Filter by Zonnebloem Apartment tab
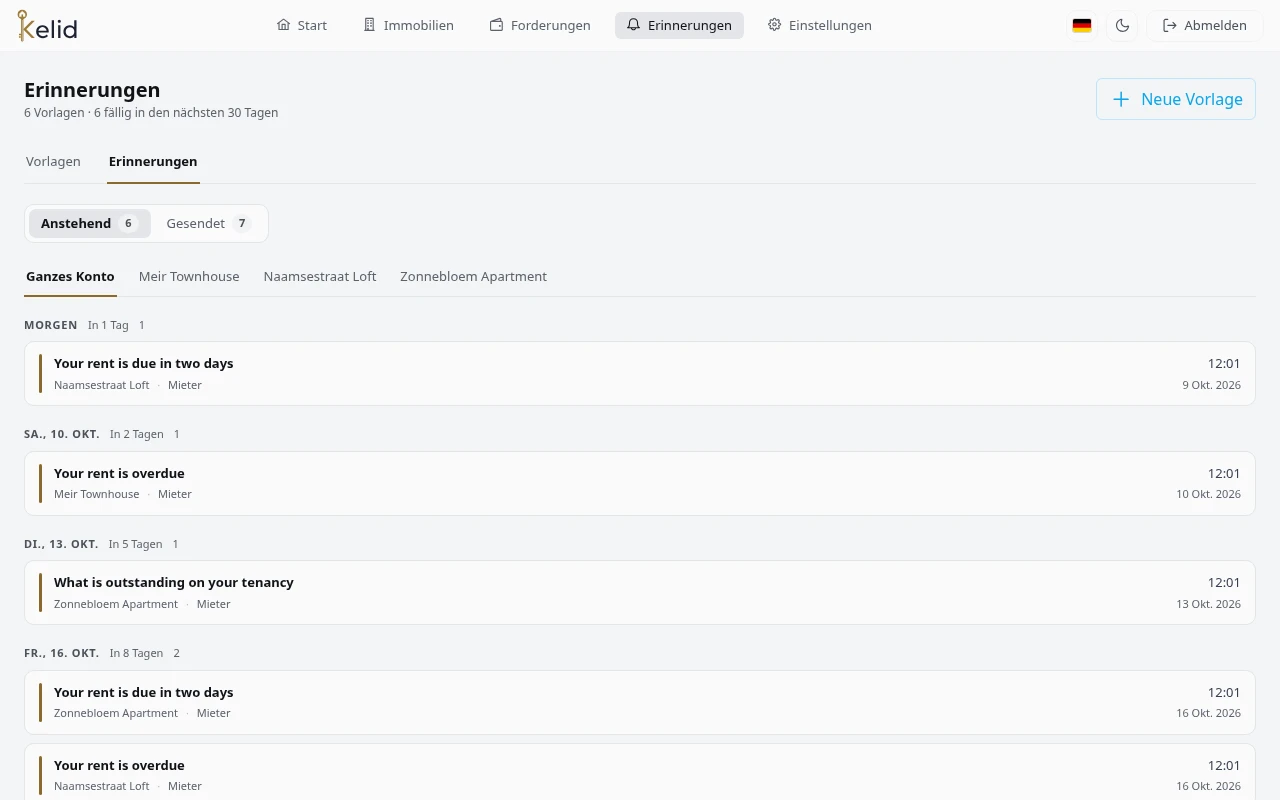The width and height of the screenshot is (1280, 800). pos(473,276)
